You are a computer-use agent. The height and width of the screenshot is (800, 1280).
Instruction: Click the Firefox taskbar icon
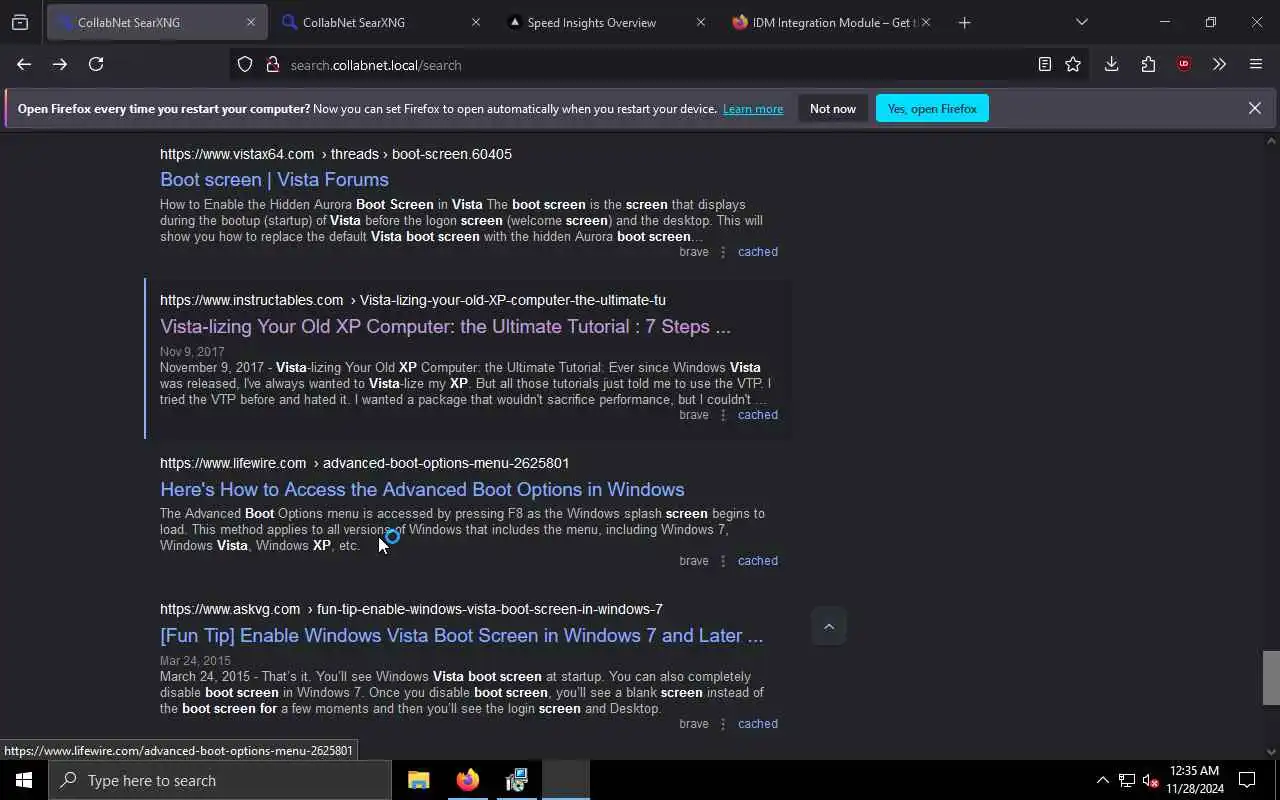(467, 780)
